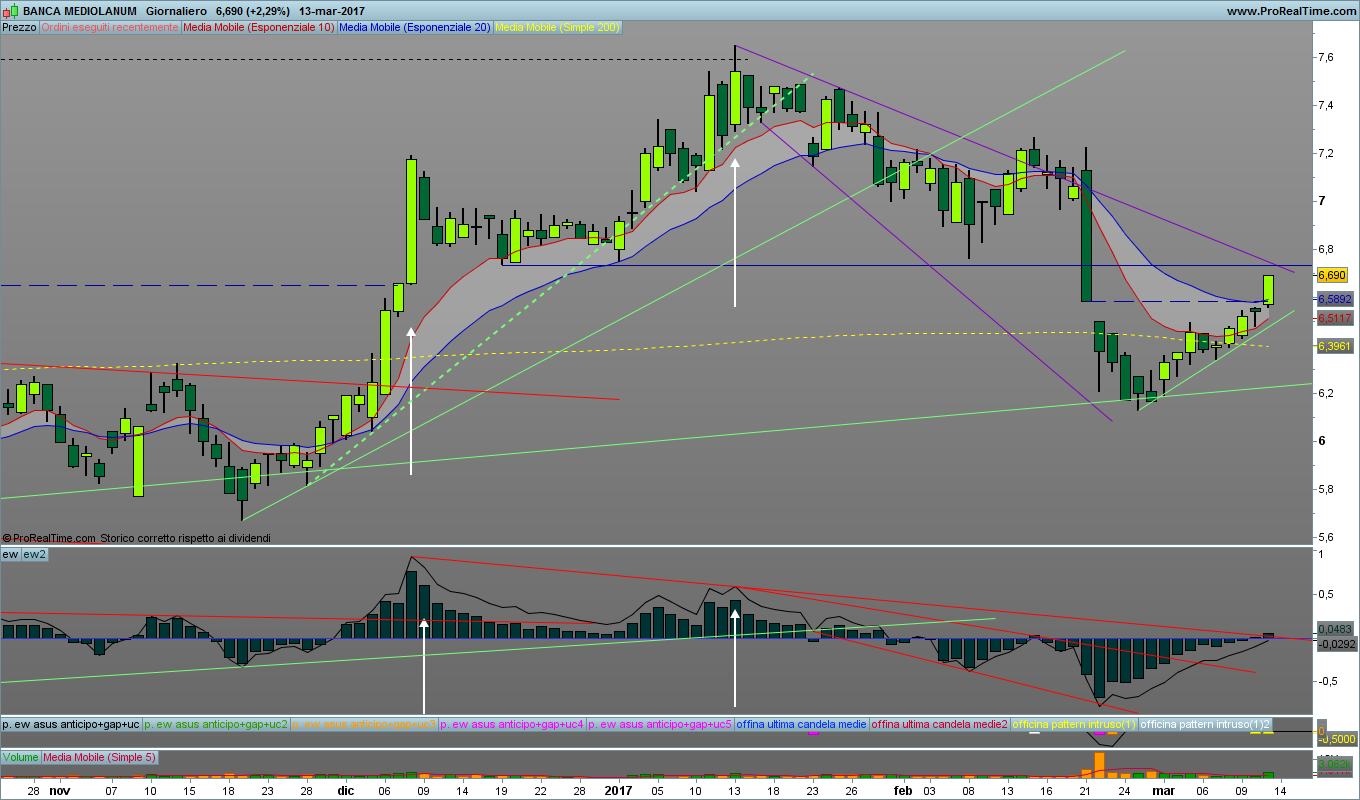Select Media Mobile (Simple 5) label
The image size is (1360, 800).
[100, 757]
